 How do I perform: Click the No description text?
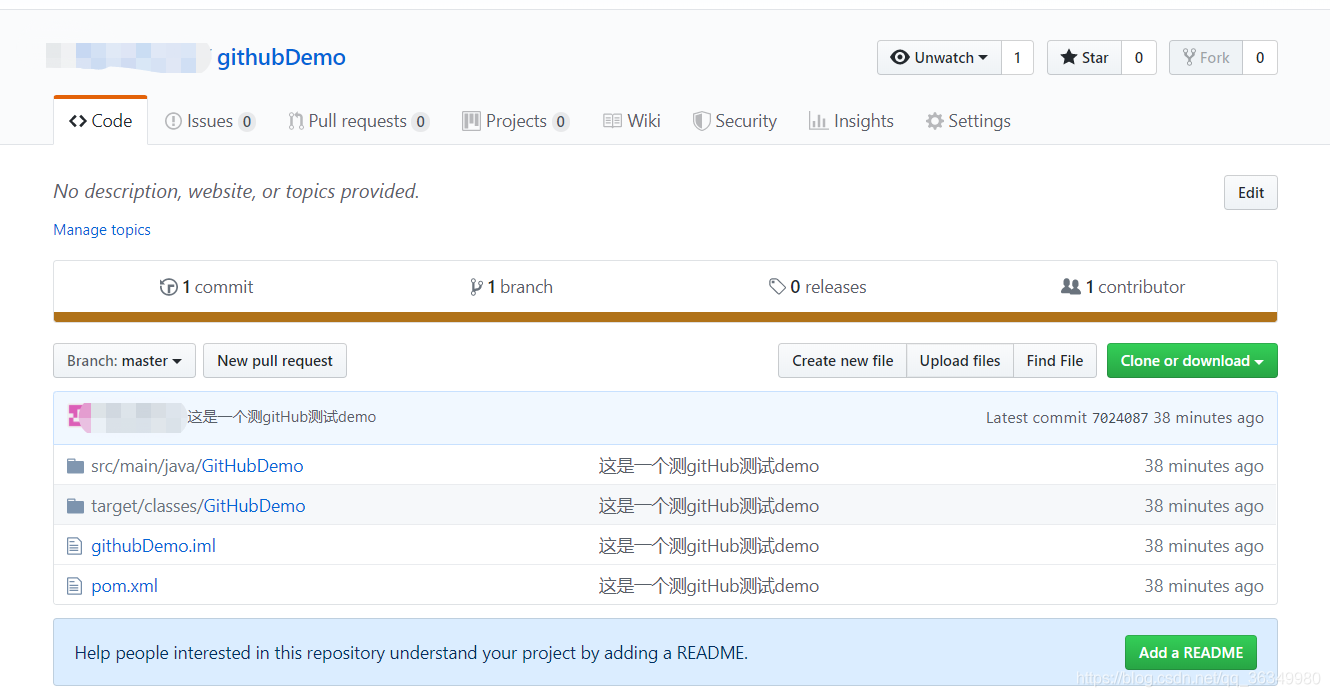[236, 191]
